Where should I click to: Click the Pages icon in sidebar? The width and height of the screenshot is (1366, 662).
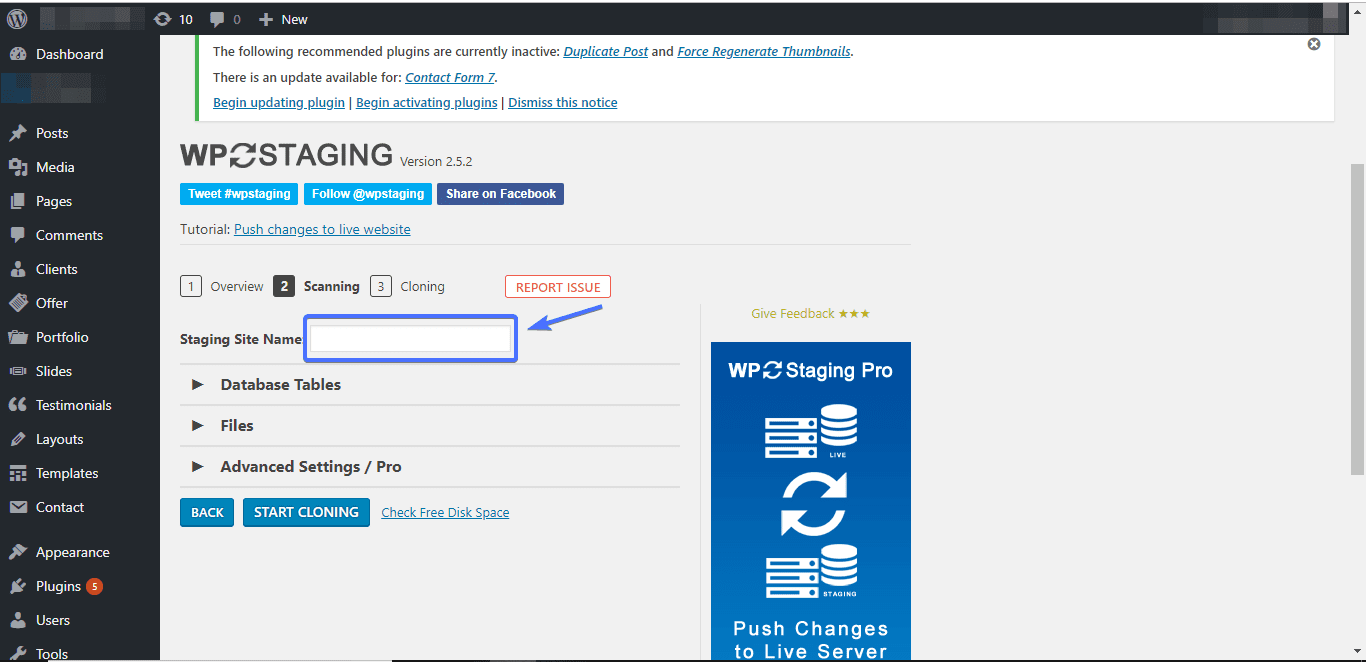(18, 201)
